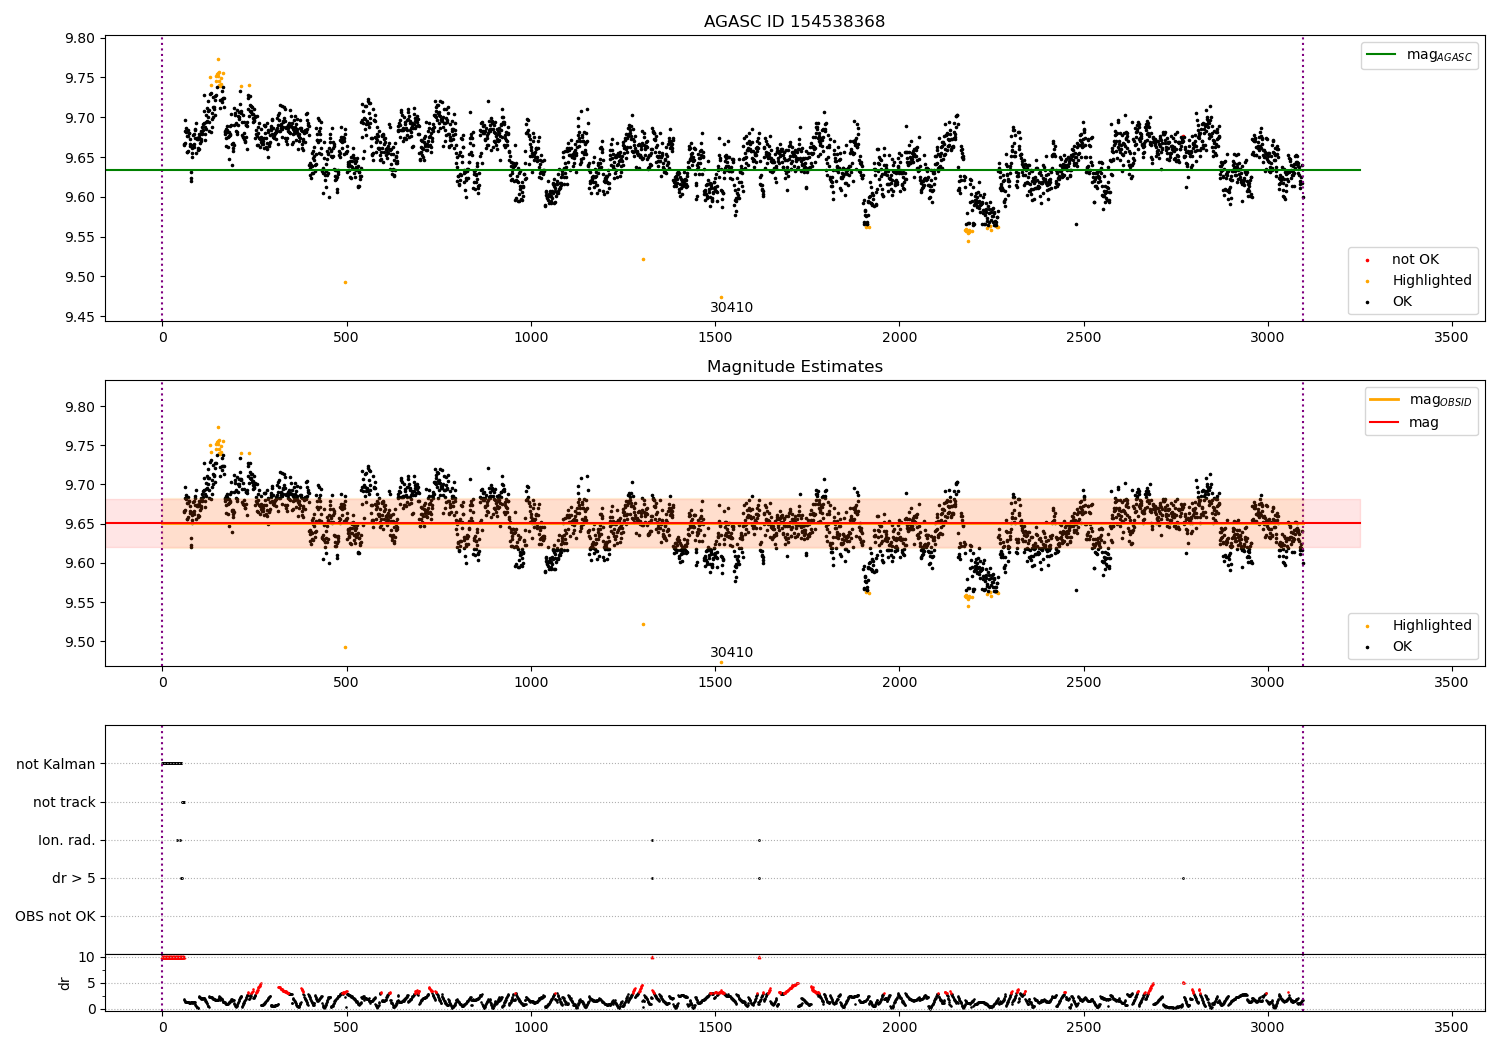Click the orange outlier near x=500 in top plot
The width and height of the screenshot is (1500, 1050).
pyautogui.click(x=346, y=282)
